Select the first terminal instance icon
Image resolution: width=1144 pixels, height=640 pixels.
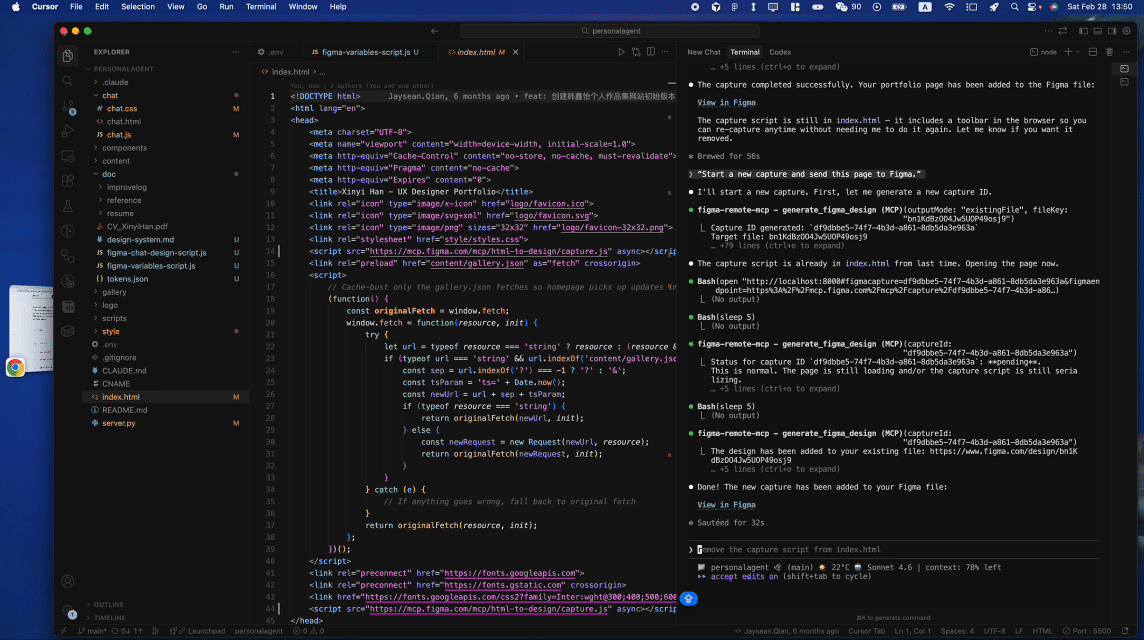[x=1124, y=69]
